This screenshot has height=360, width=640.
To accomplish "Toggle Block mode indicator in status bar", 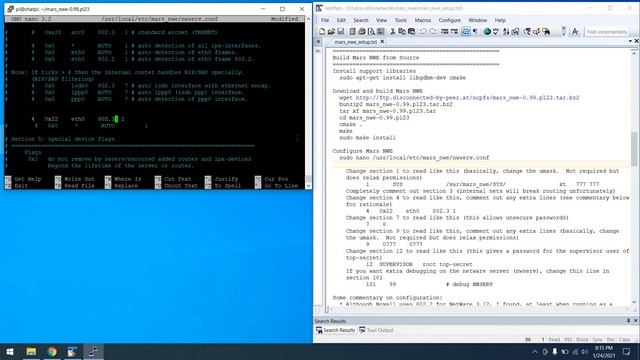I will tap(582, 339).
